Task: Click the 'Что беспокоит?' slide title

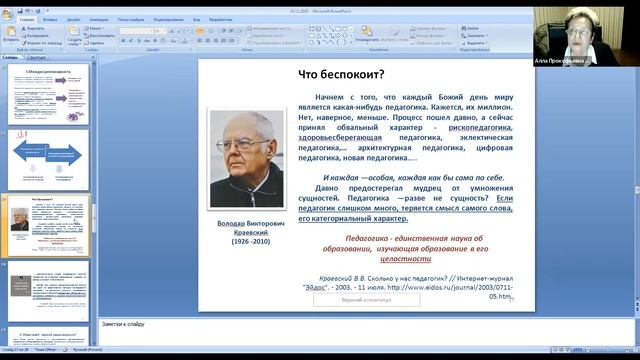Action: point(341,74)
